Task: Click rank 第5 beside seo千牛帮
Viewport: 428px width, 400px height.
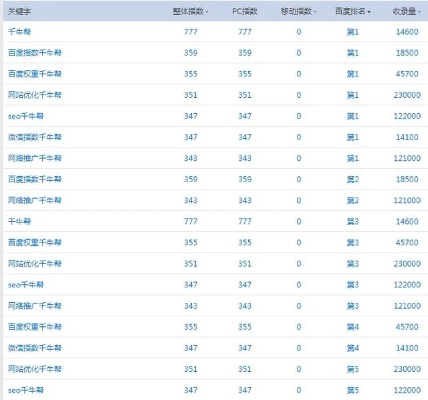Action: click(353, 390)
